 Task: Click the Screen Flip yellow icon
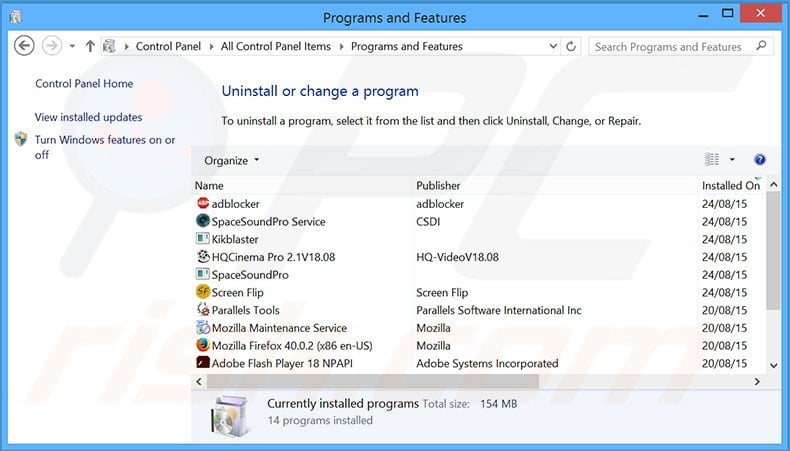[x=203, y=292]
